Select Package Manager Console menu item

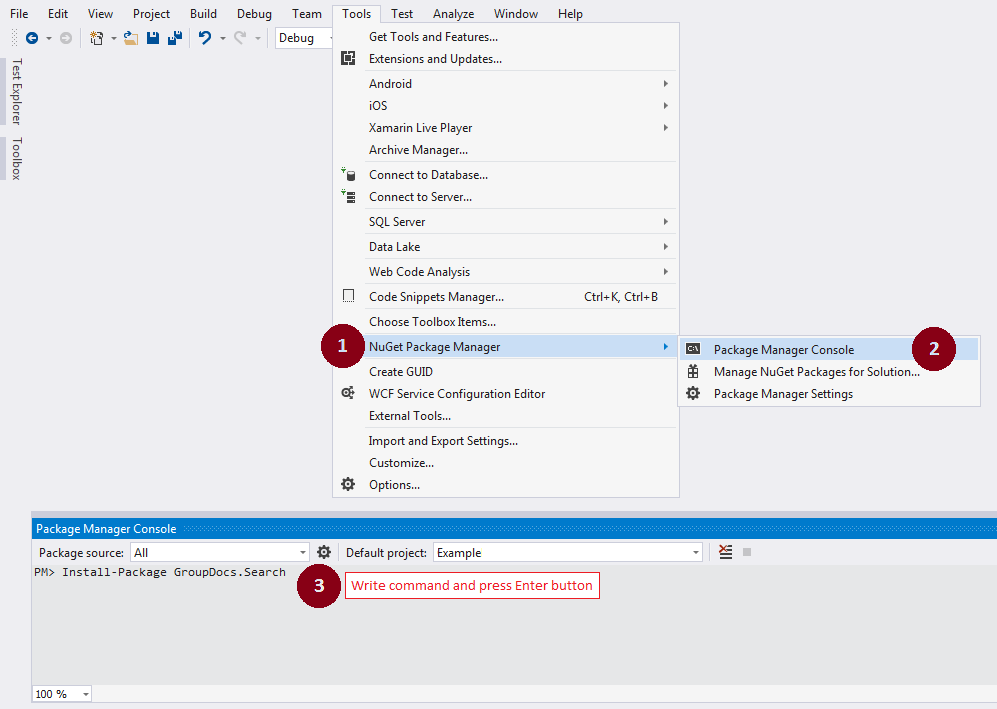point(783,350)
